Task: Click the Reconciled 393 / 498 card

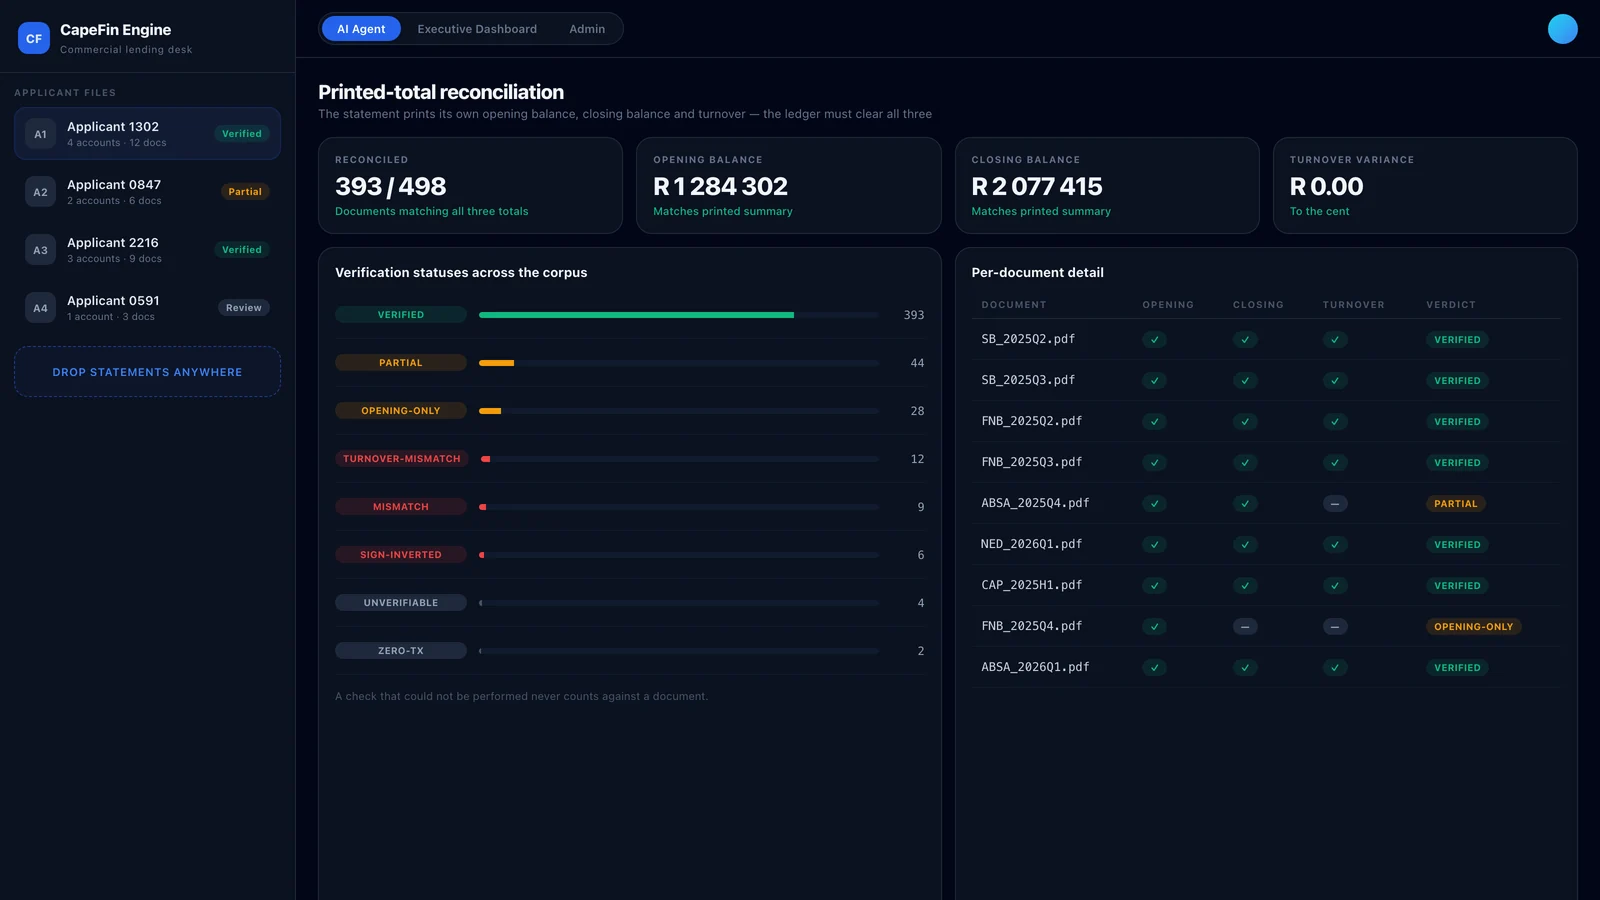Action: tap(470, 186)
